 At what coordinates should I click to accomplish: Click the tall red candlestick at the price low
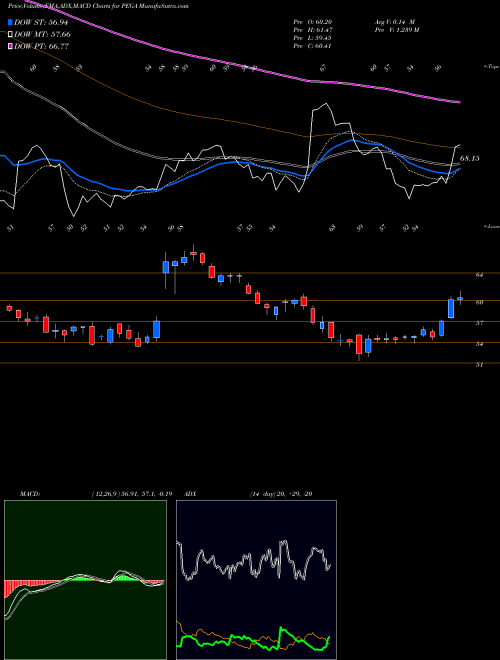359,344
